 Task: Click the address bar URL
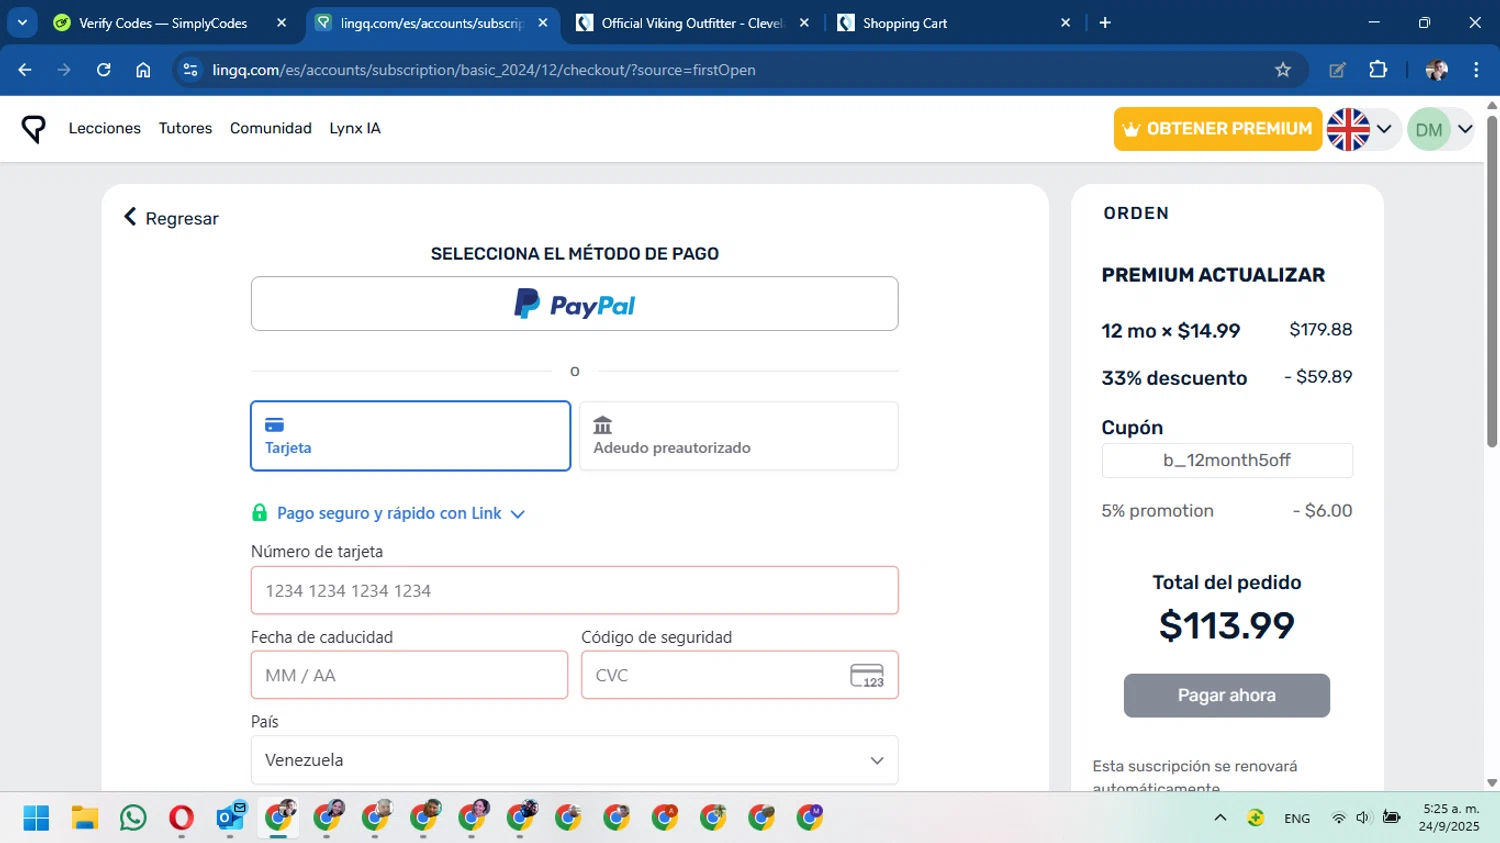point(484,70)
